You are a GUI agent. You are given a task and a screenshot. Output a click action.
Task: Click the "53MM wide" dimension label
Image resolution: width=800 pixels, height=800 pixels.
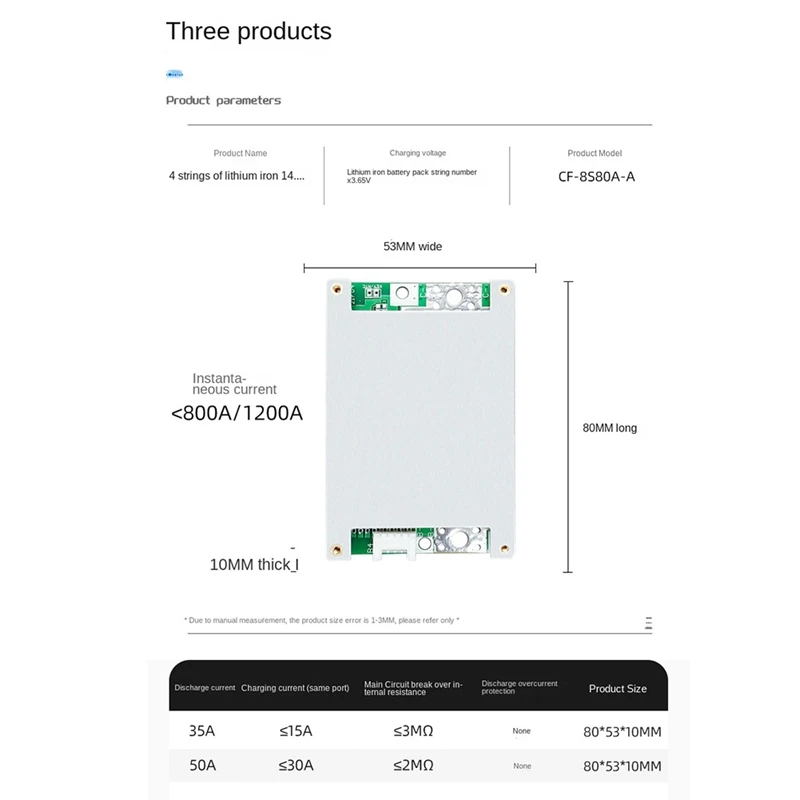(x=412, y=246)
